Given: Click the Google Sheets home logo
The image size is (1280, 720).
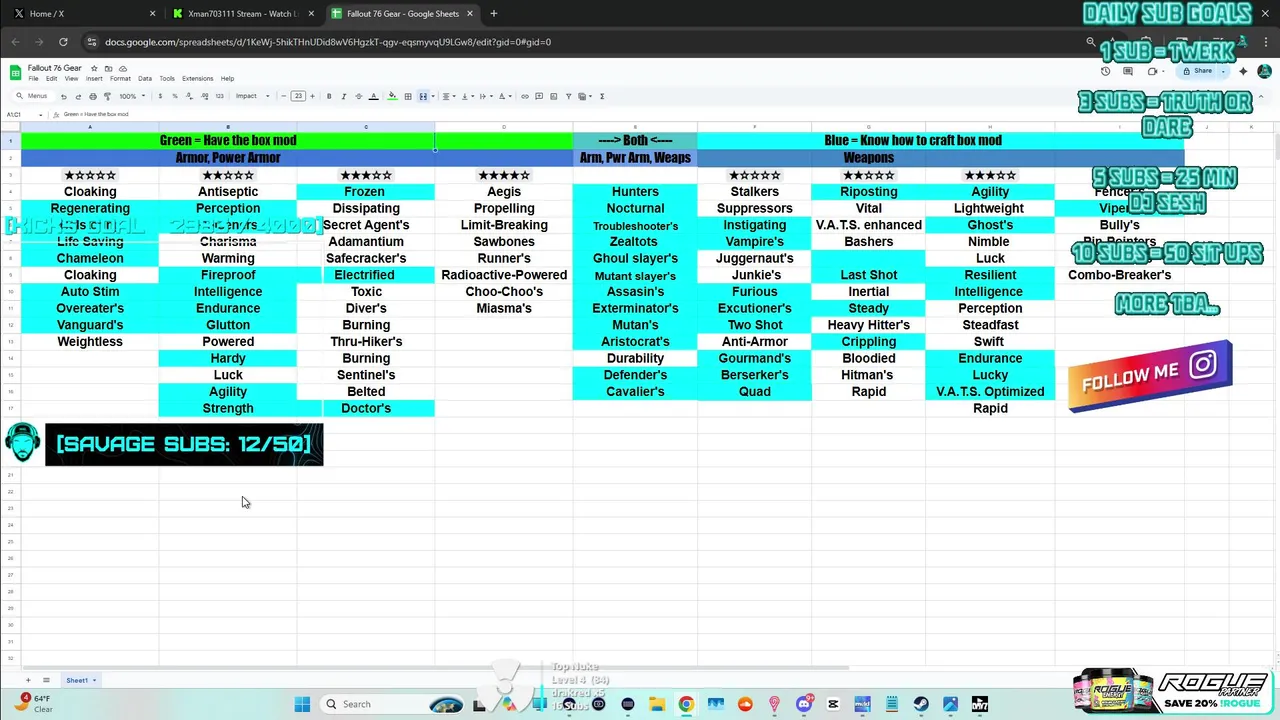Looking at the screenshot, I should (15, 73).
